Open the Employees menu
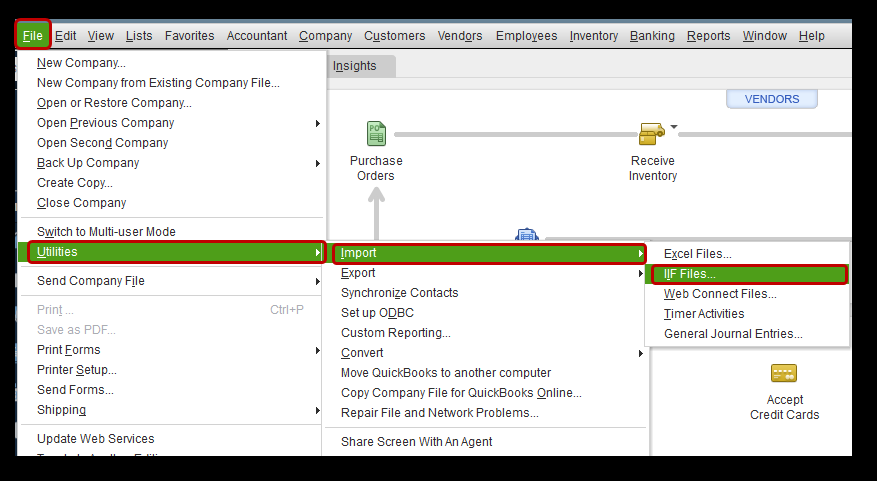877x481 pixels. [x=526, y=36]
